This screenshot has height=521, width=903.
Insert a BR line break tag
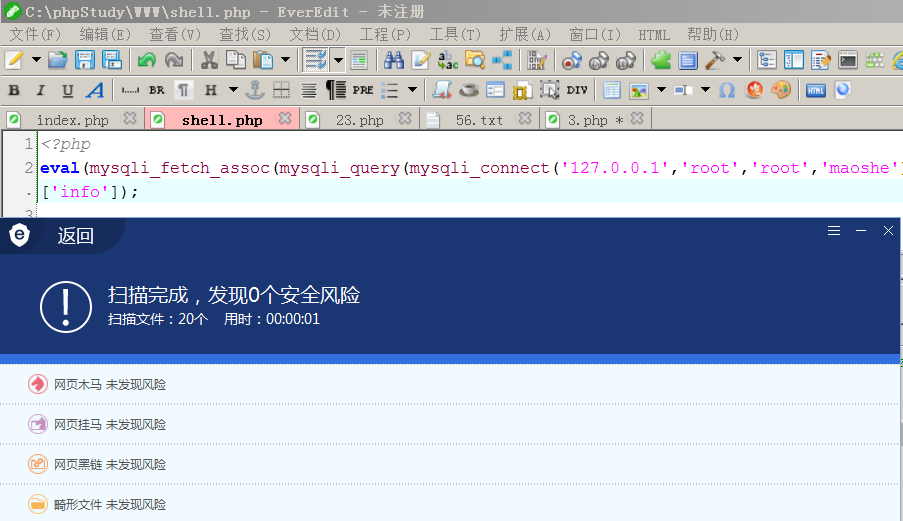point(157,90)
